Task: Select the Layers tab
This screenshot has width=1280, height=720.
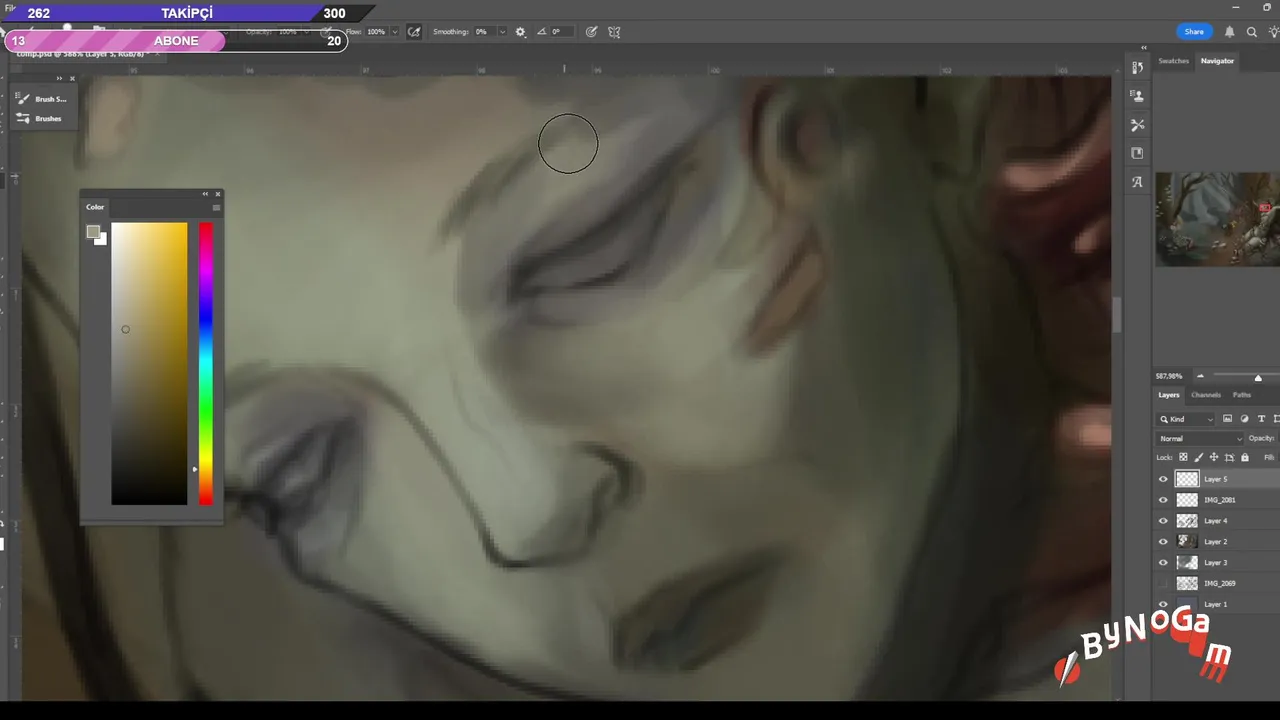Action: (x=1169, y=395)
